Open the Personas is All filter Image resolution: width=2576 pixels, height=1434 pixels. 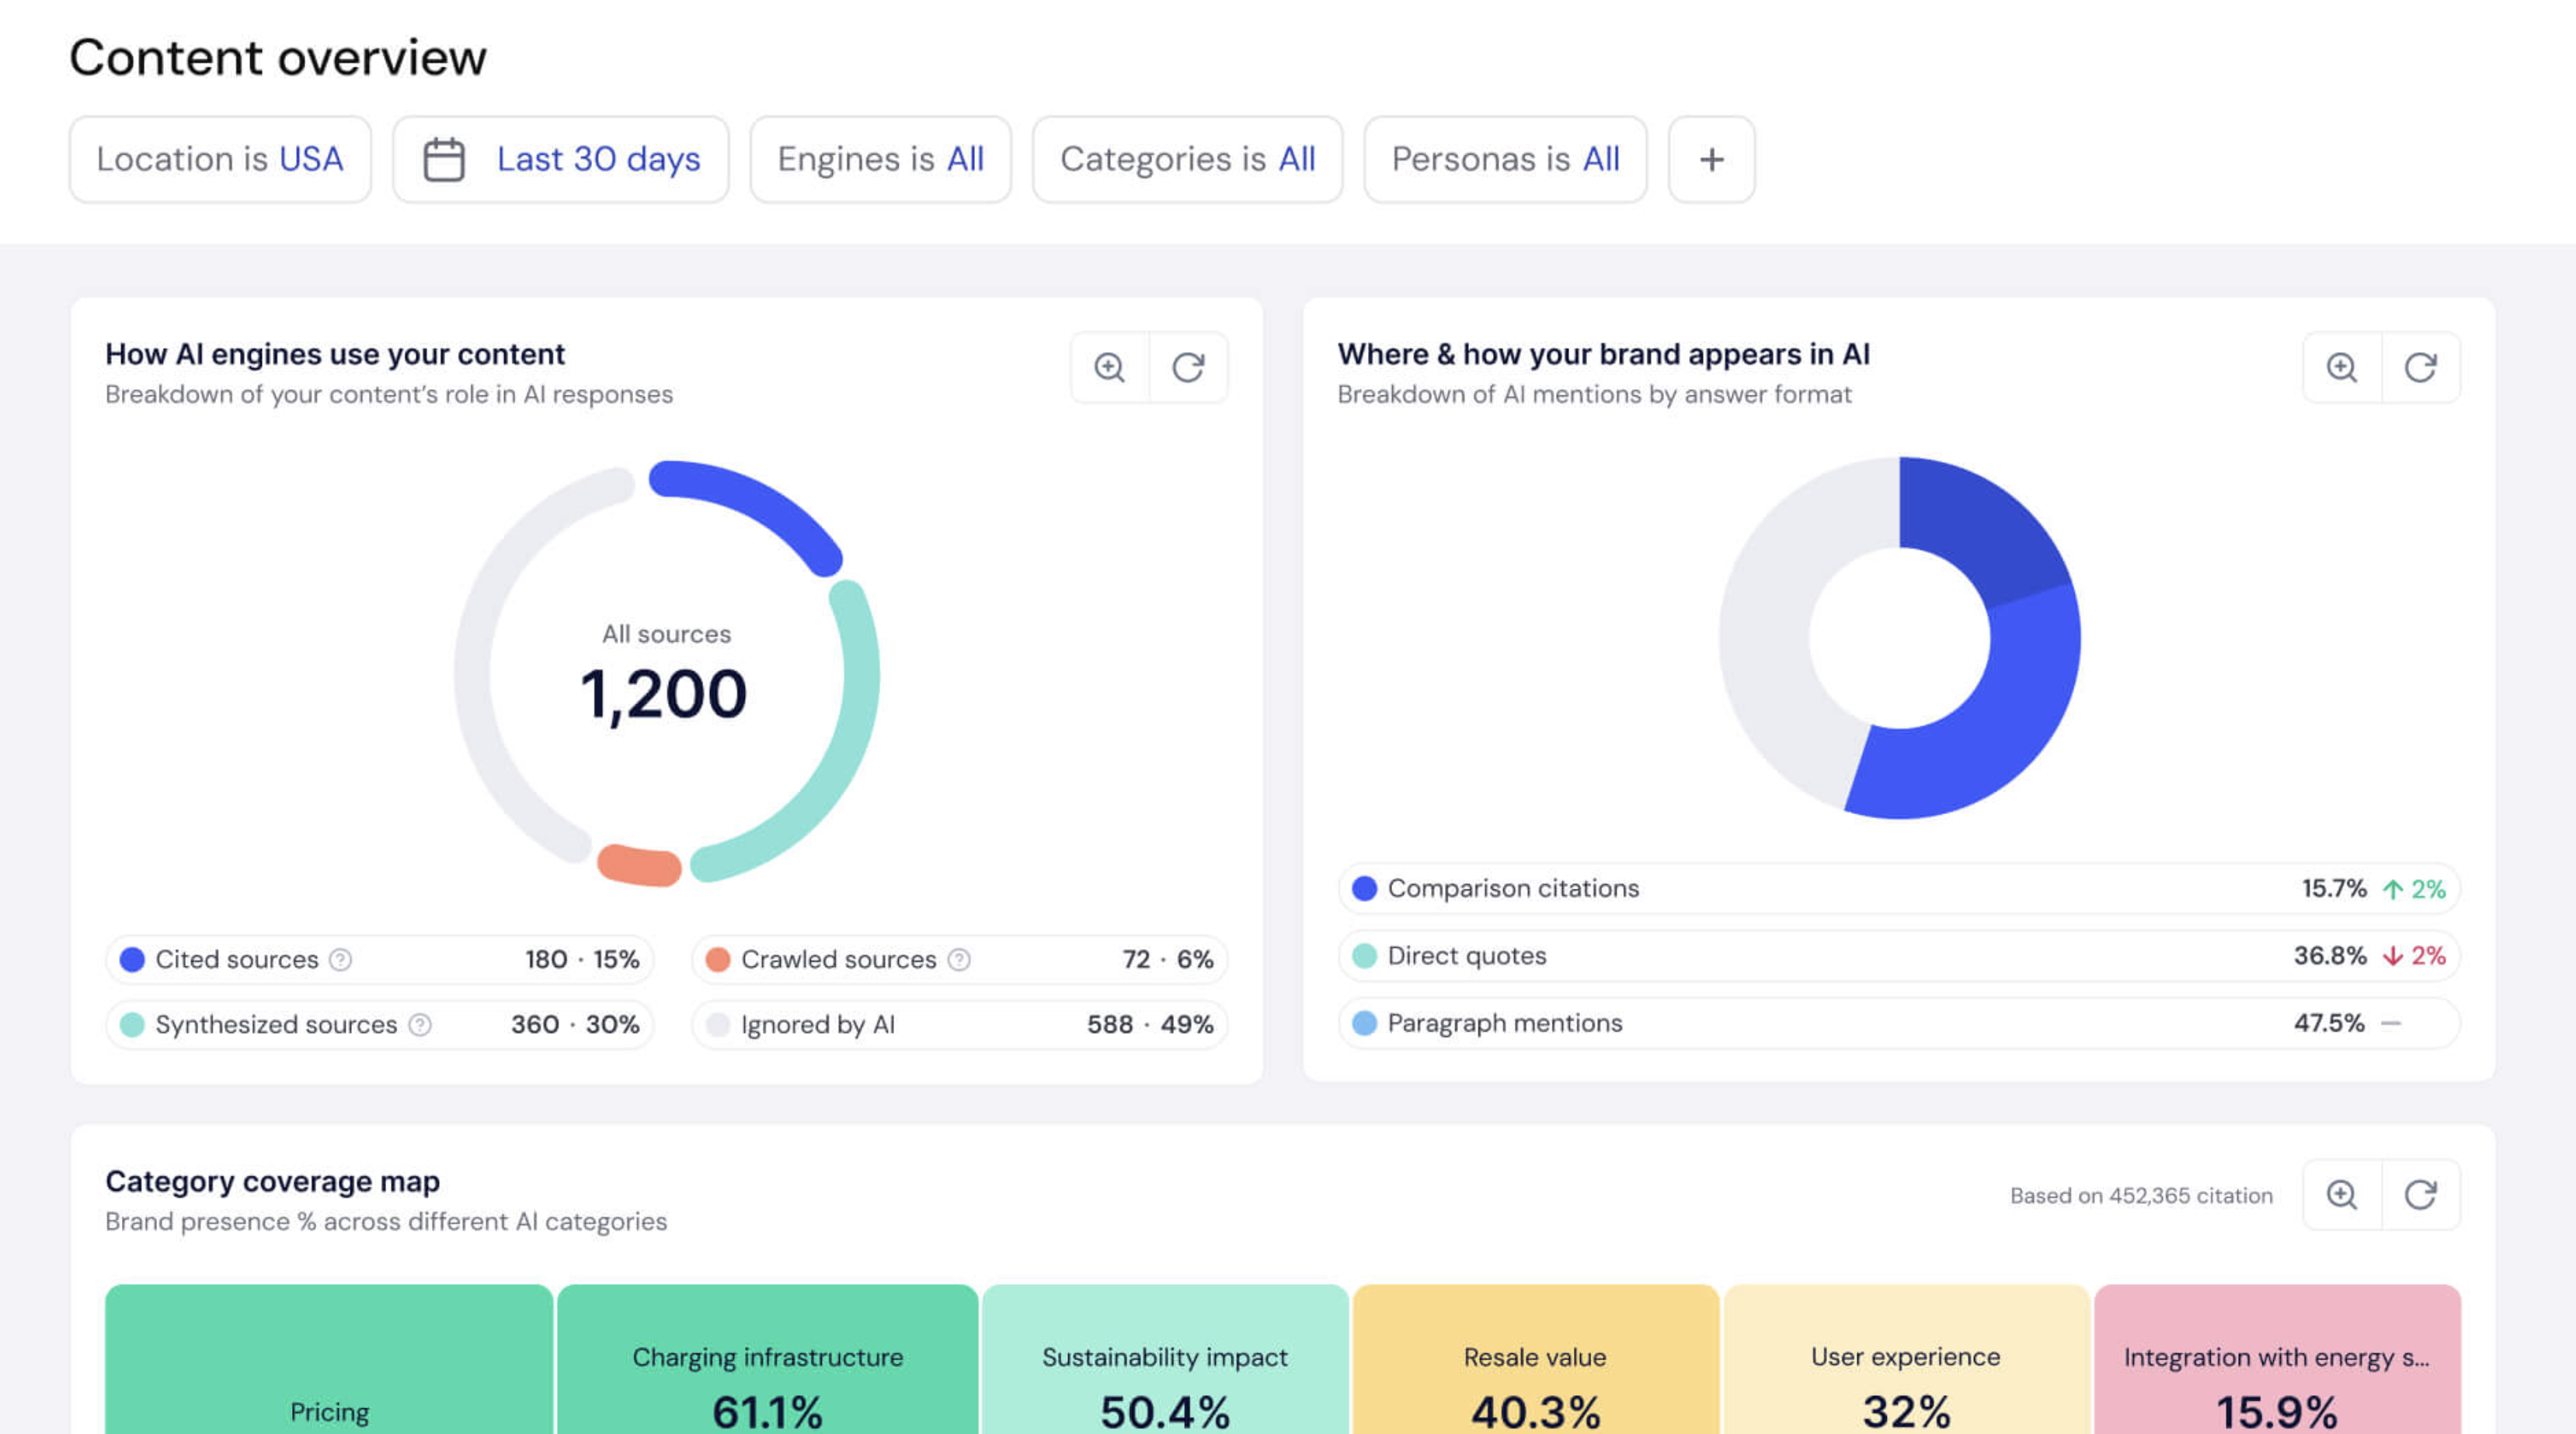coord(1505,160)
